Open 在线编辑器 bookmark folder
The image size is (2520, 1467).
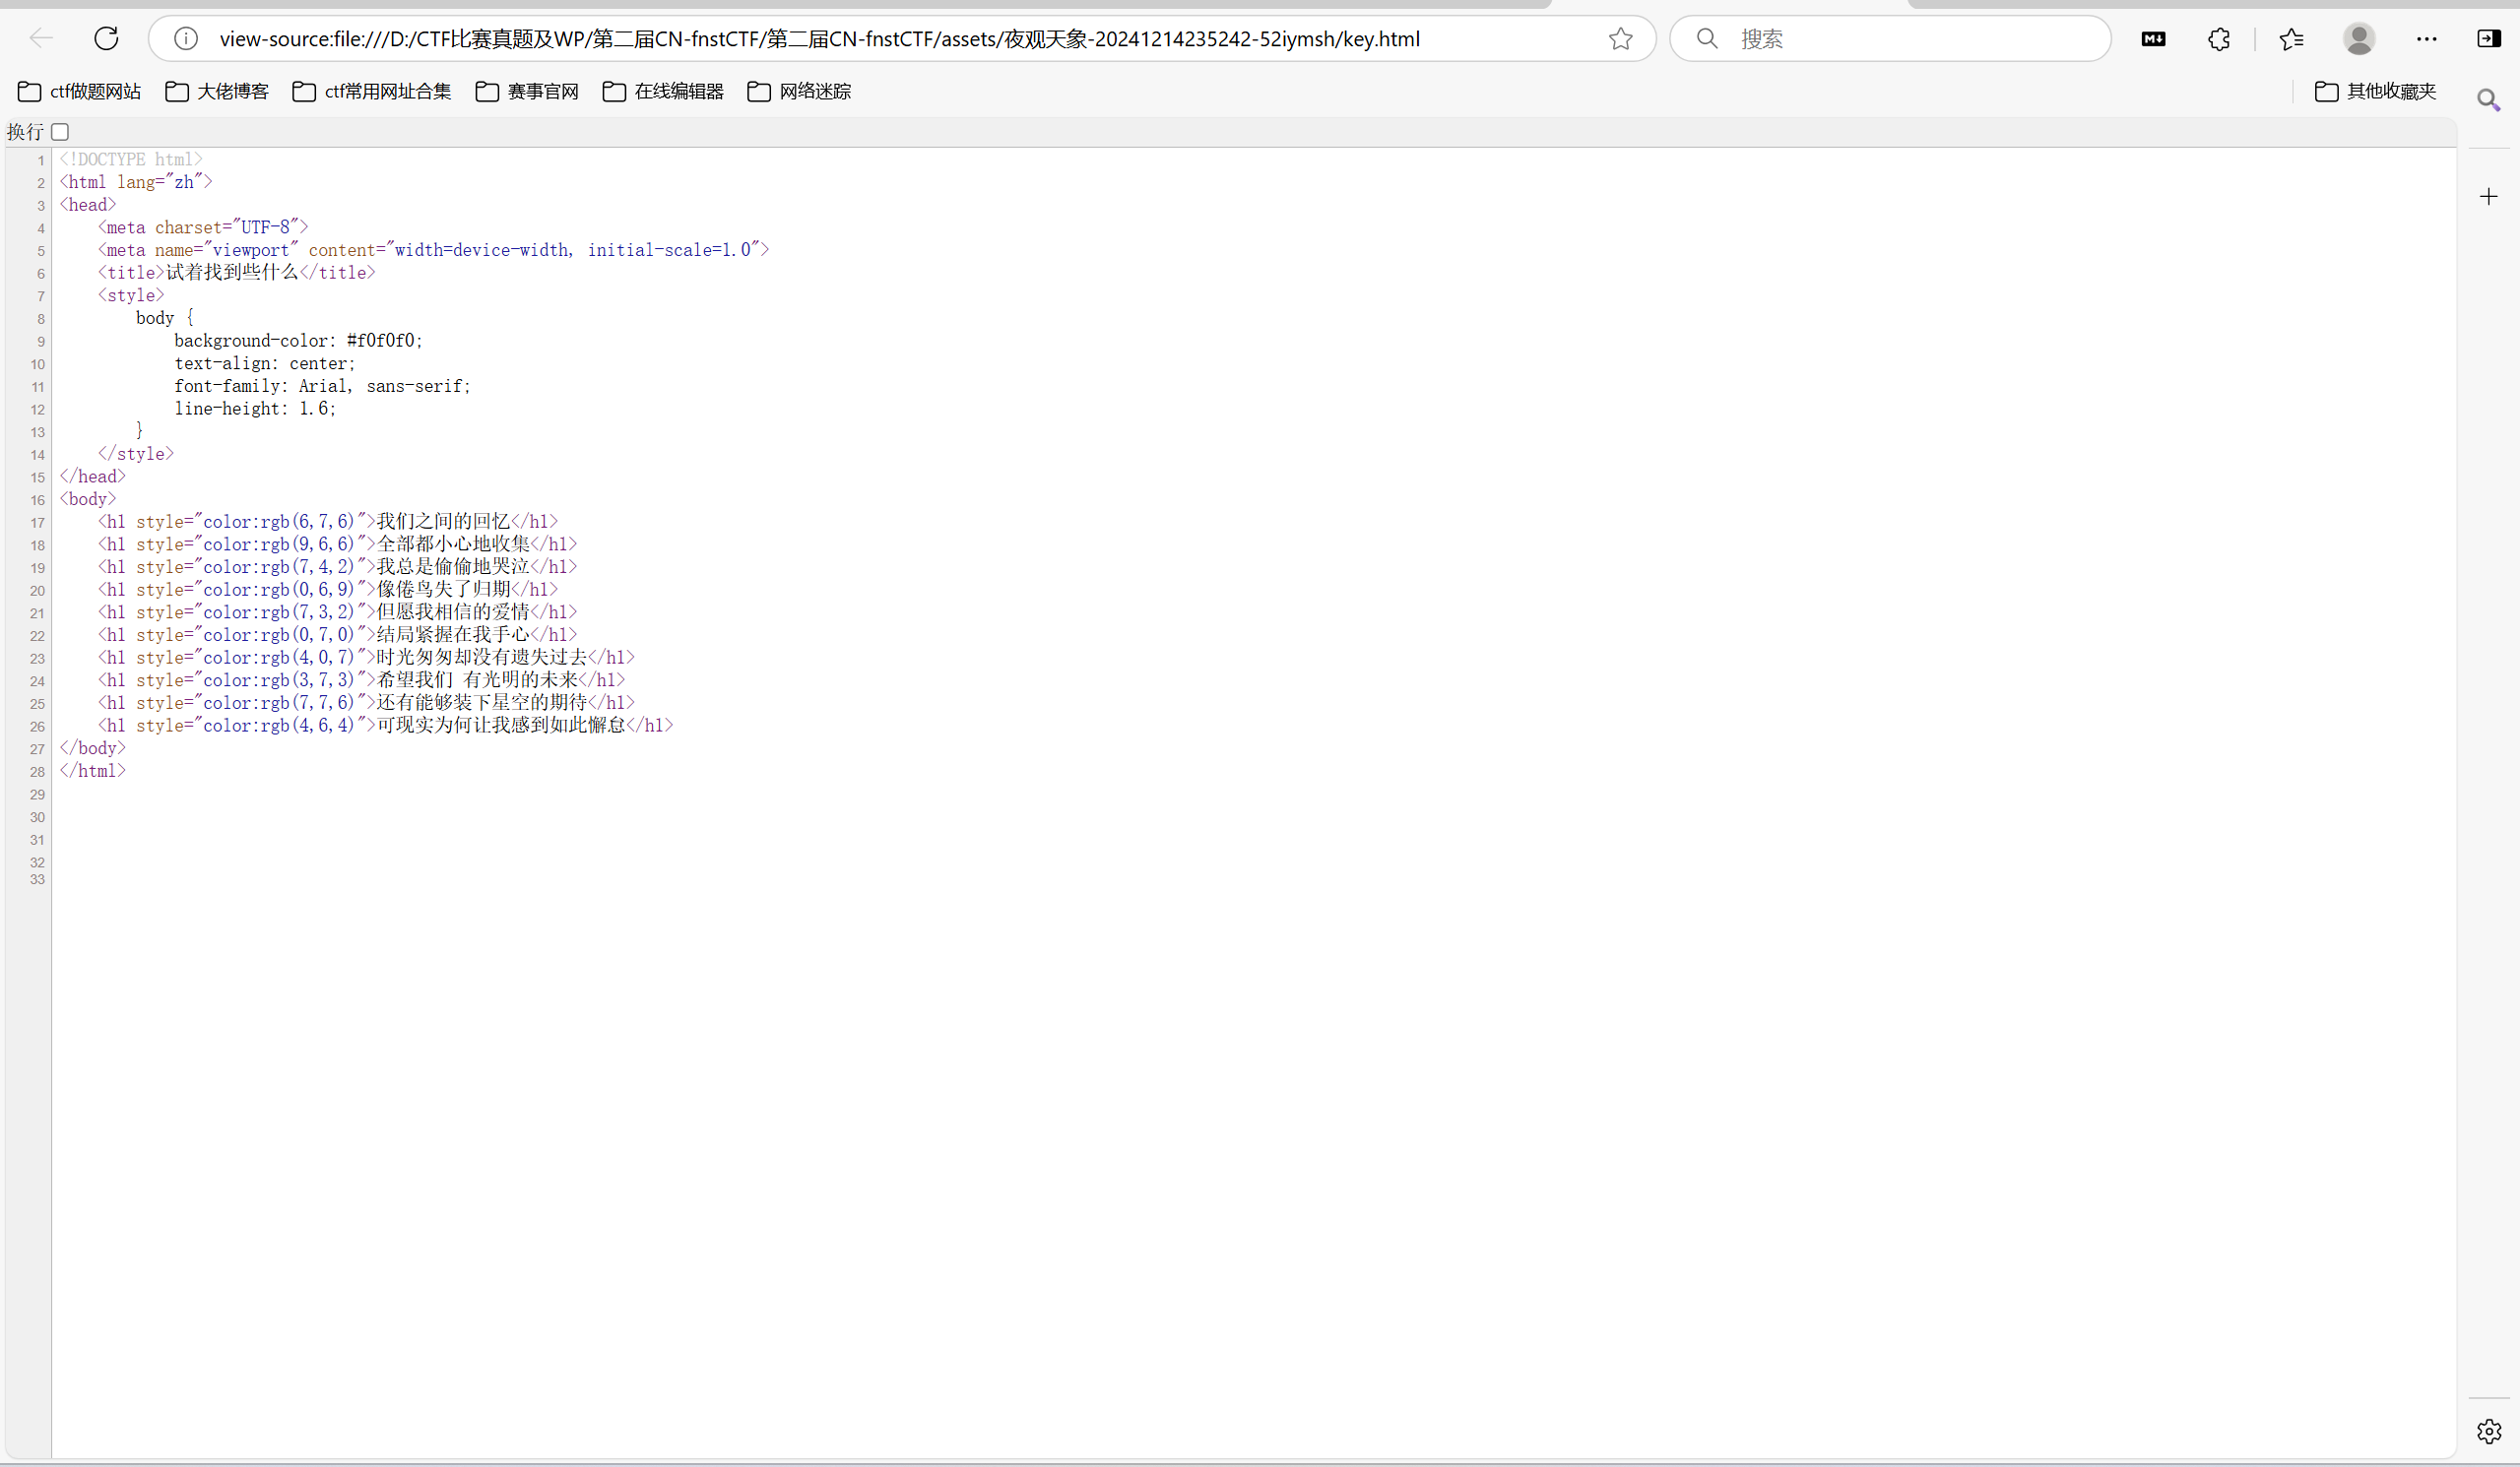click(663, 92)
